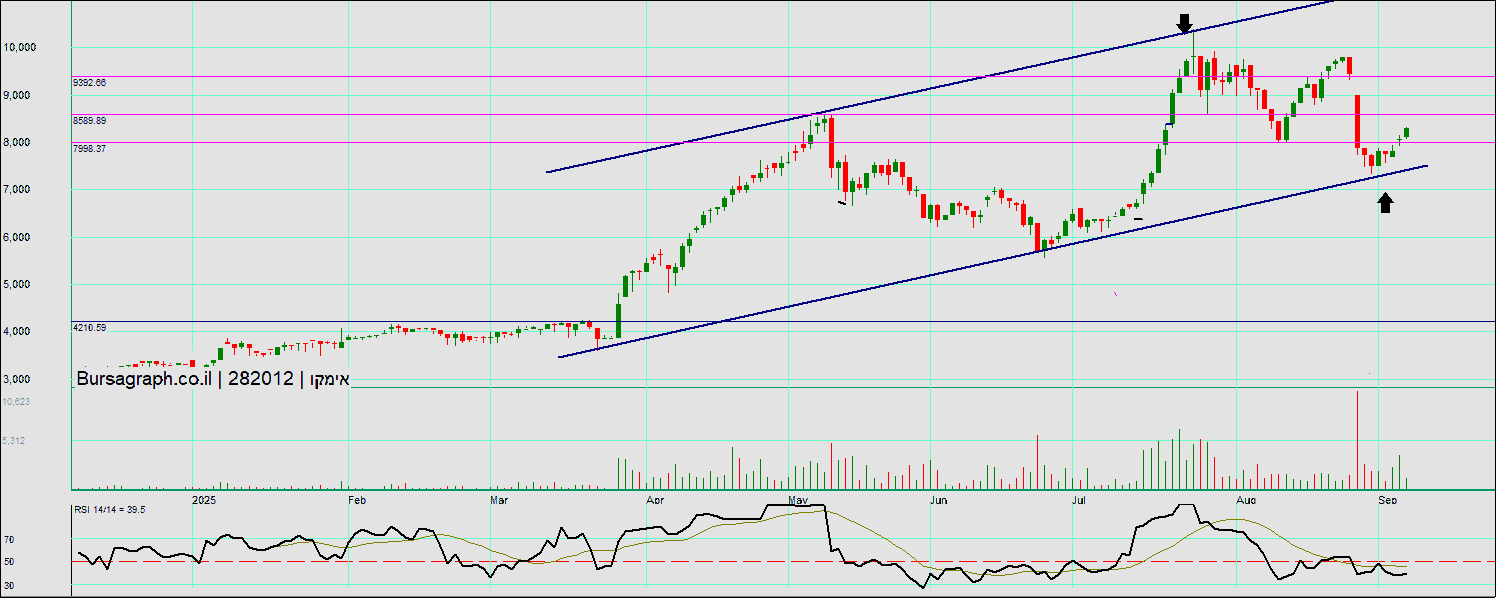1496x598 pixels.
Task: Click the 10,623 volume scale label
Action: coord(16,401)
